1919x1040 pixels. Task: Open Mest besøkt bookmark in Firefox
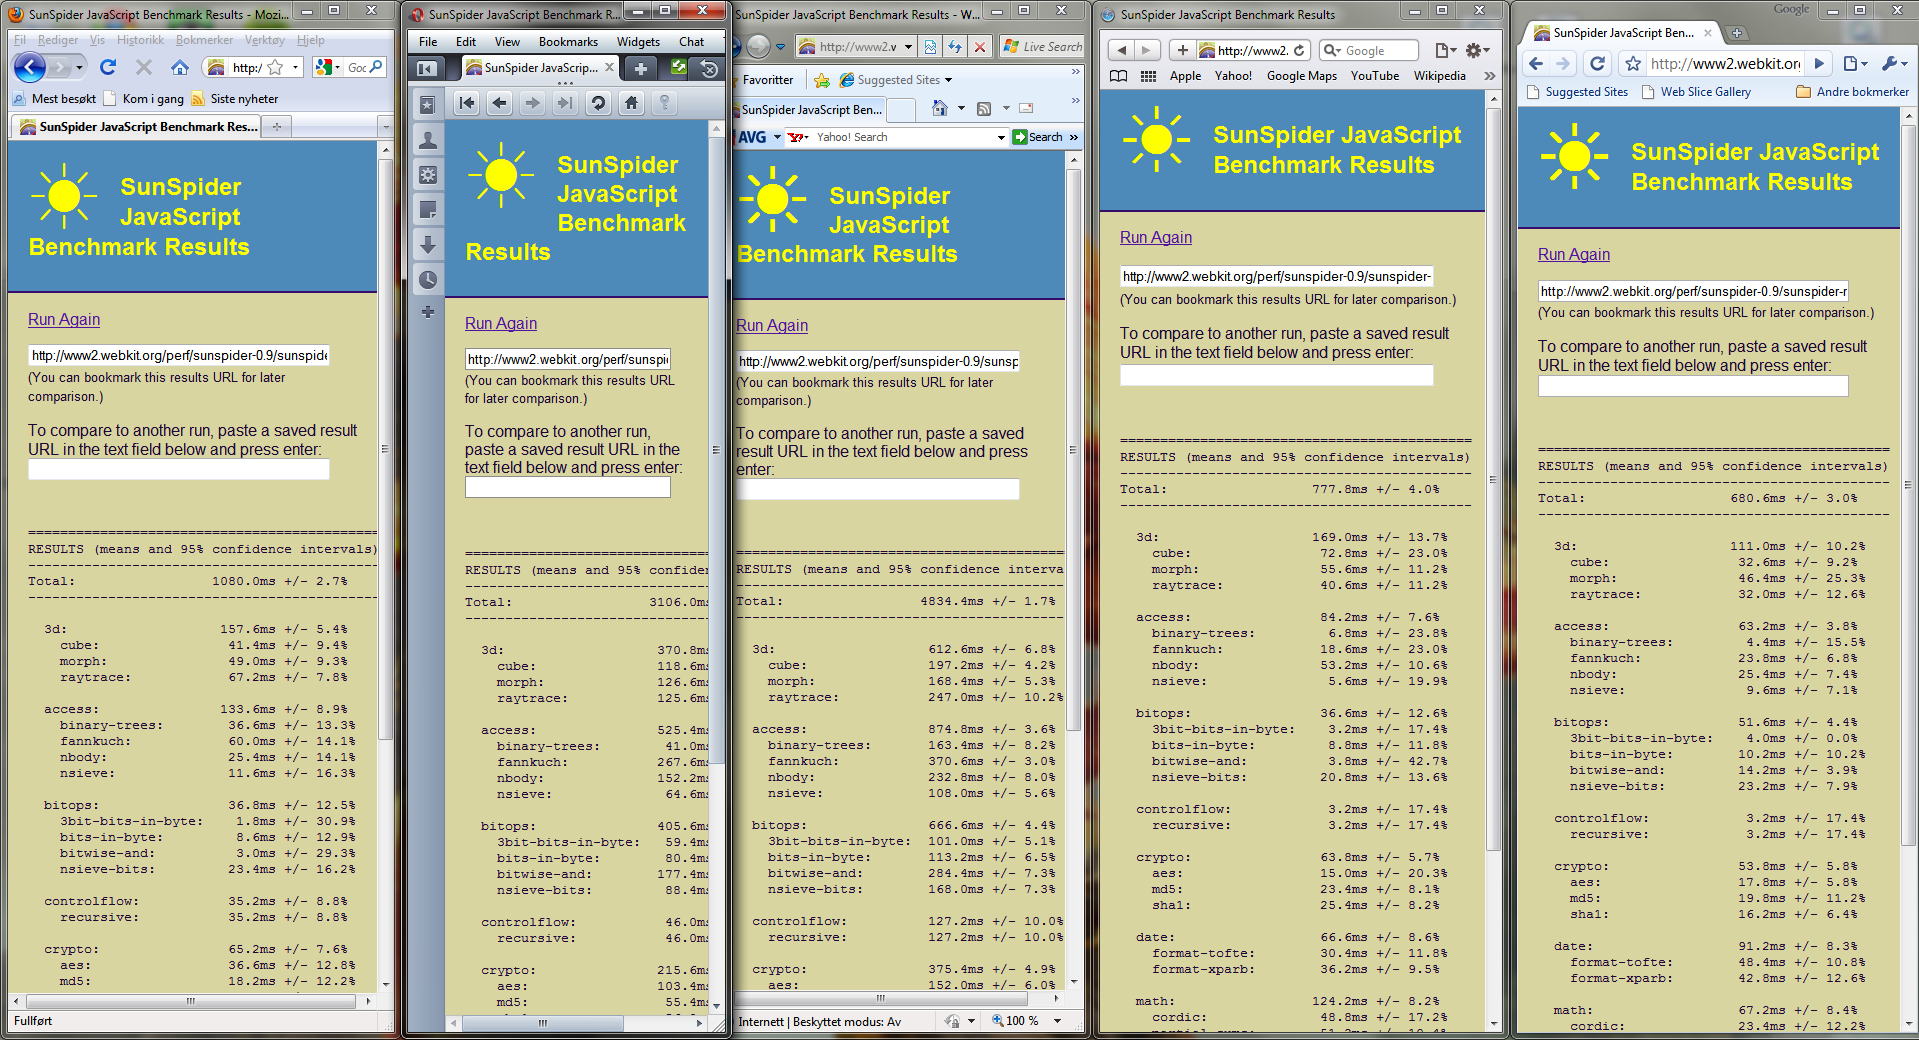55,99
